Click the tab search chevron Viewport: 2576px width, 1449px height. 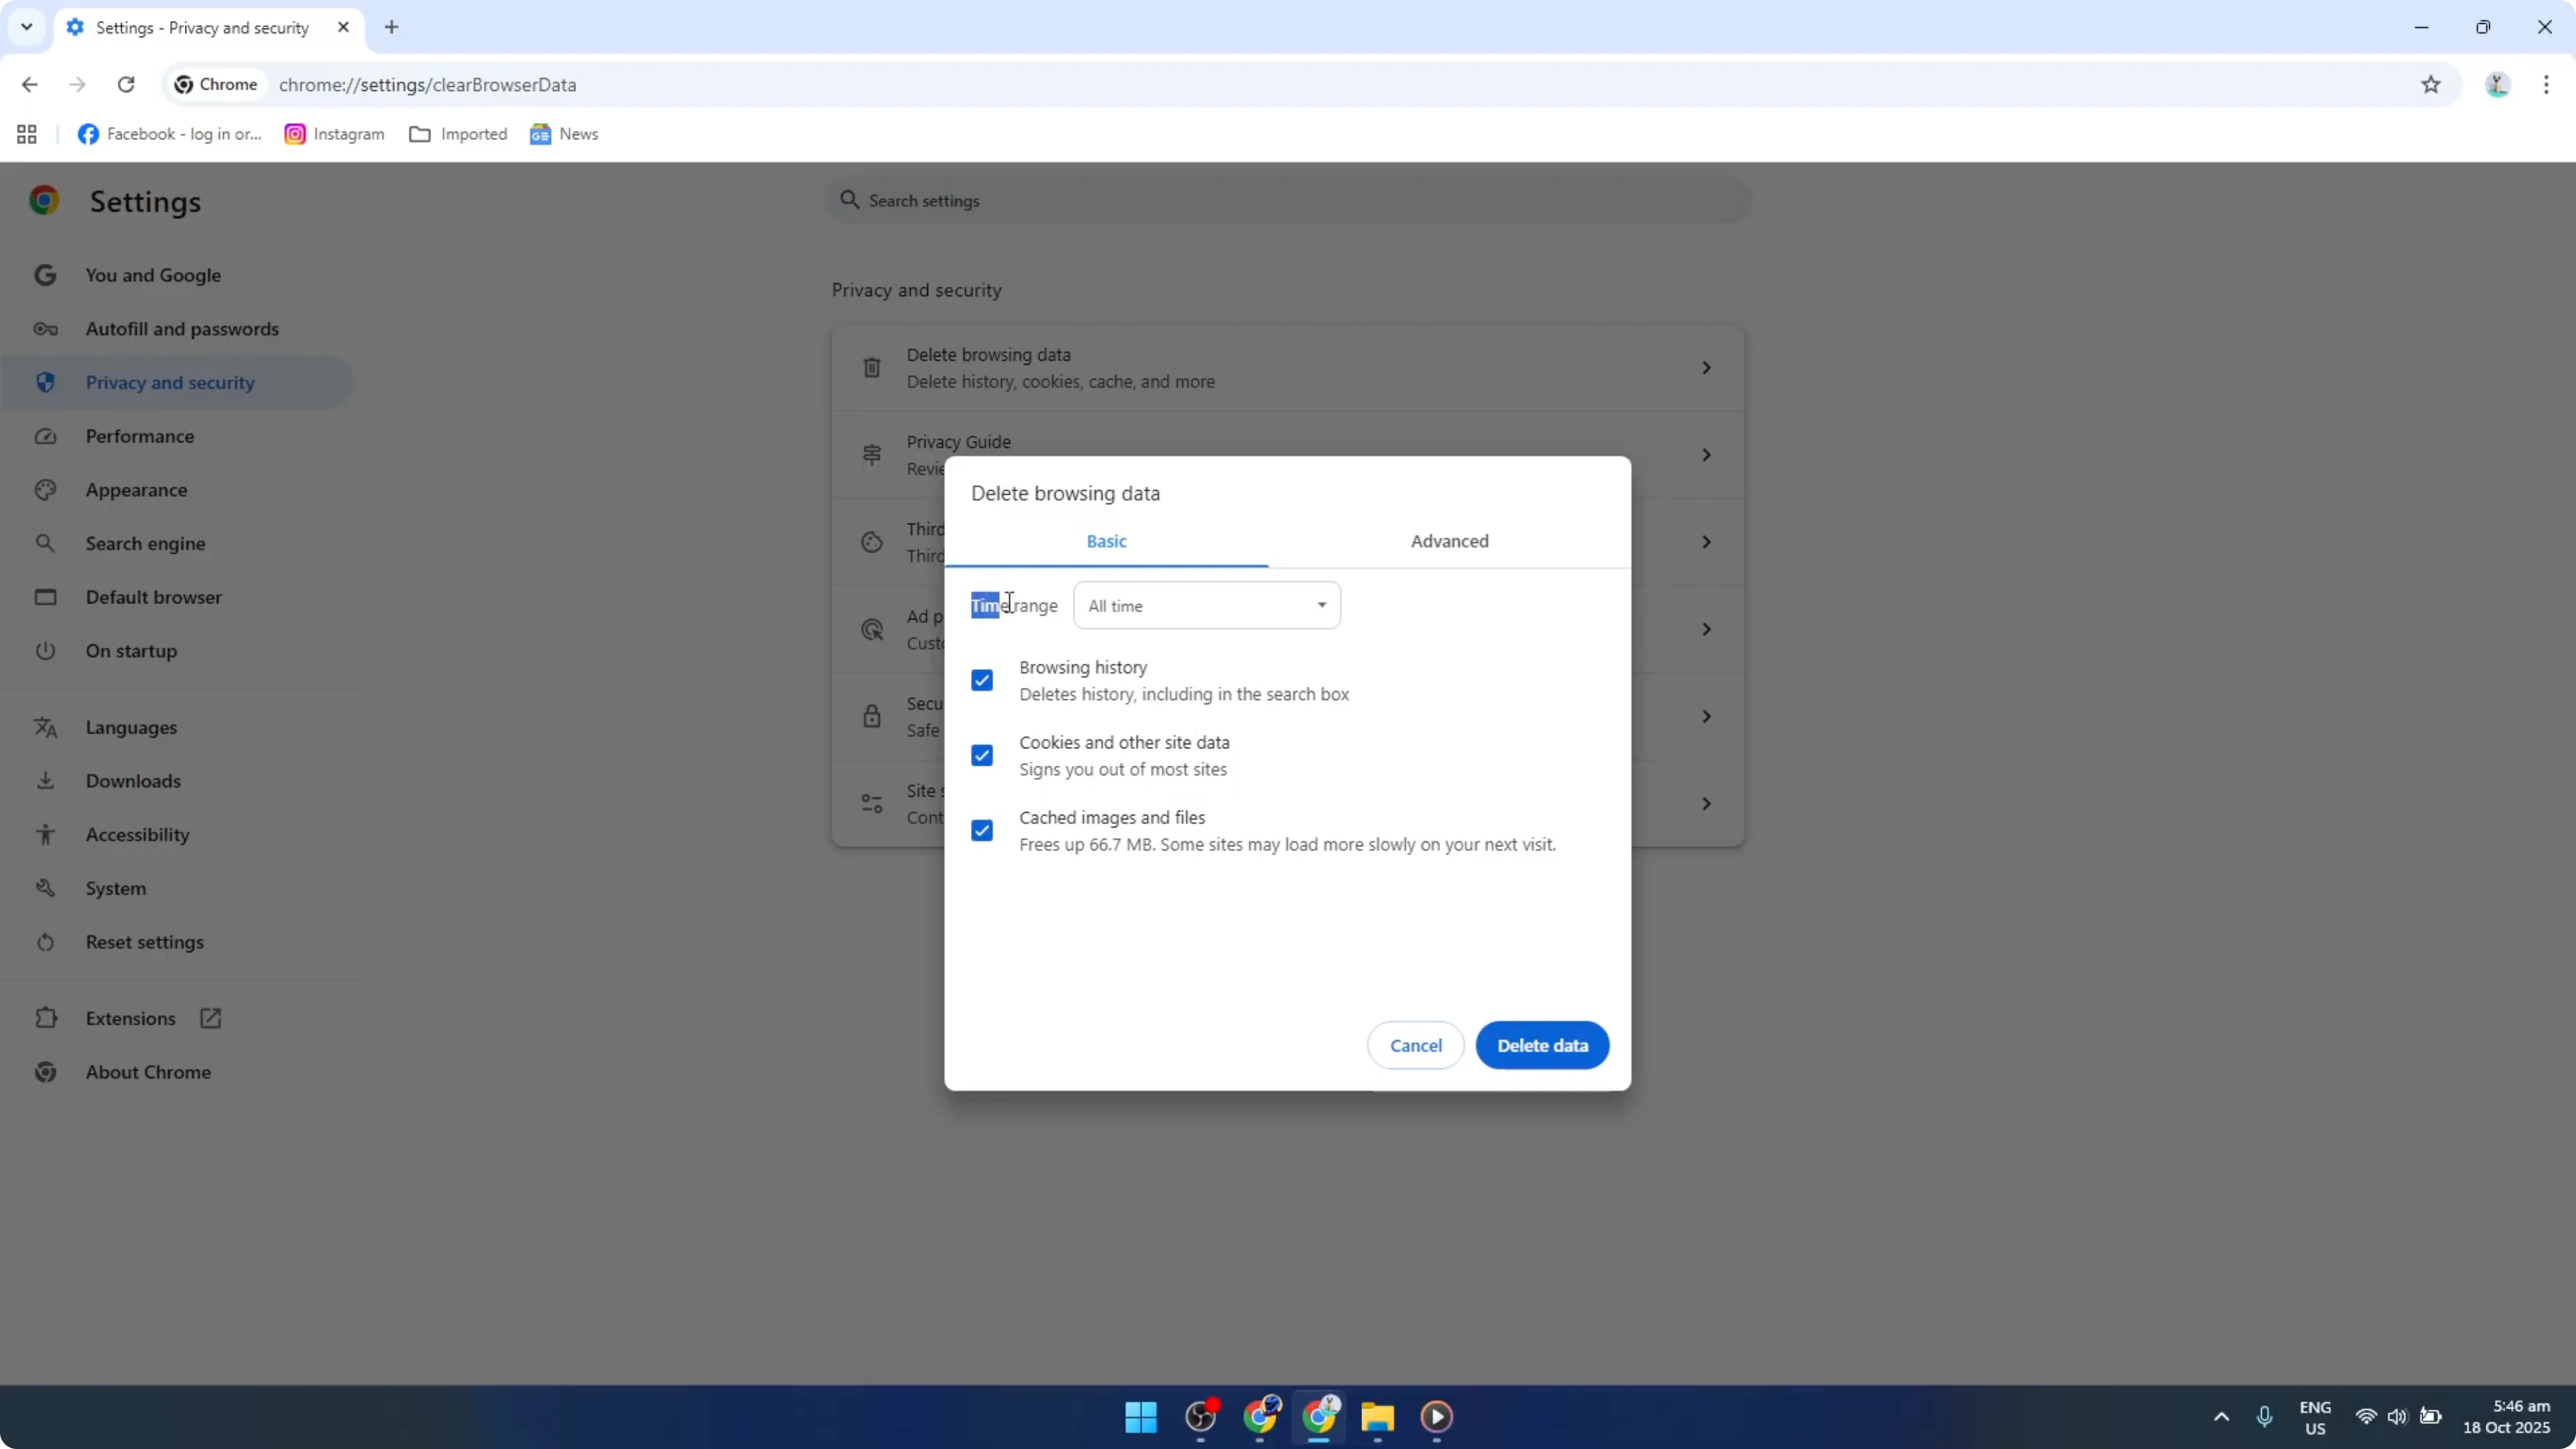point(26,27)
